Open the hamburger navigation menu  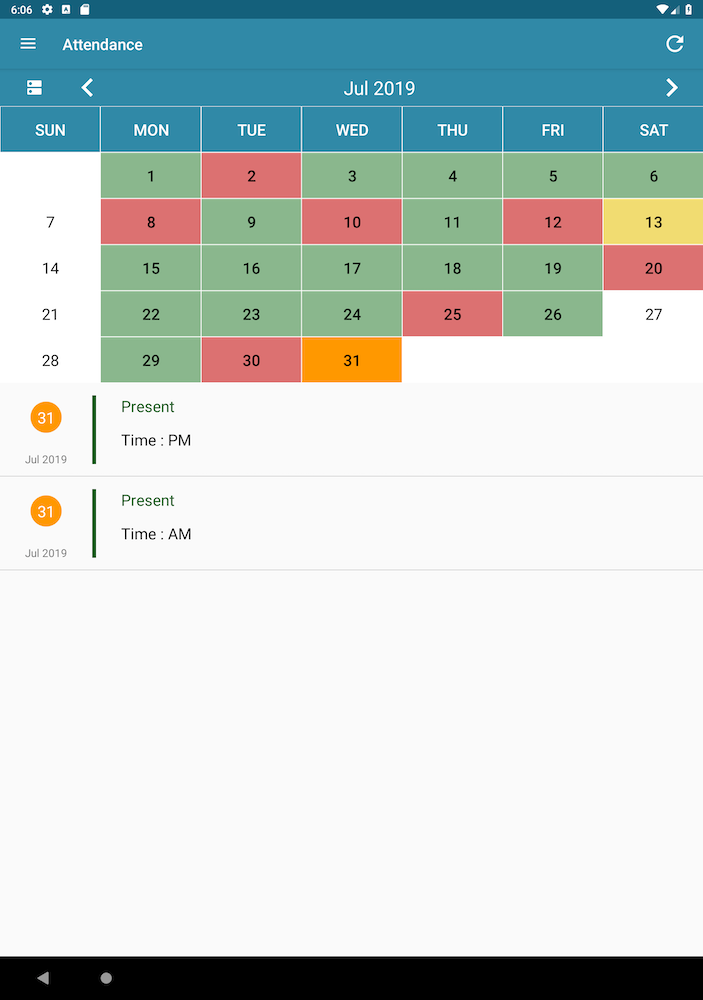(x=28, y=44)
